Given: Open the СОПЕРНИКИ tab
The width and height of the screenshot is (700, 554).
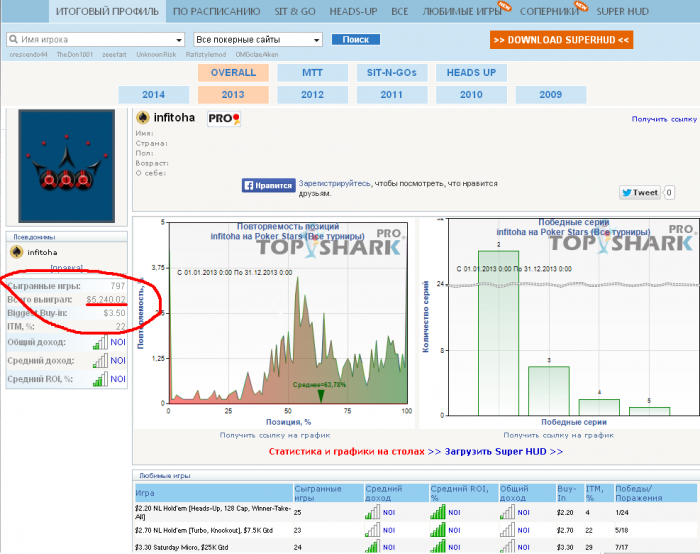Looking at the screenshot, I should tap(549, 11).
